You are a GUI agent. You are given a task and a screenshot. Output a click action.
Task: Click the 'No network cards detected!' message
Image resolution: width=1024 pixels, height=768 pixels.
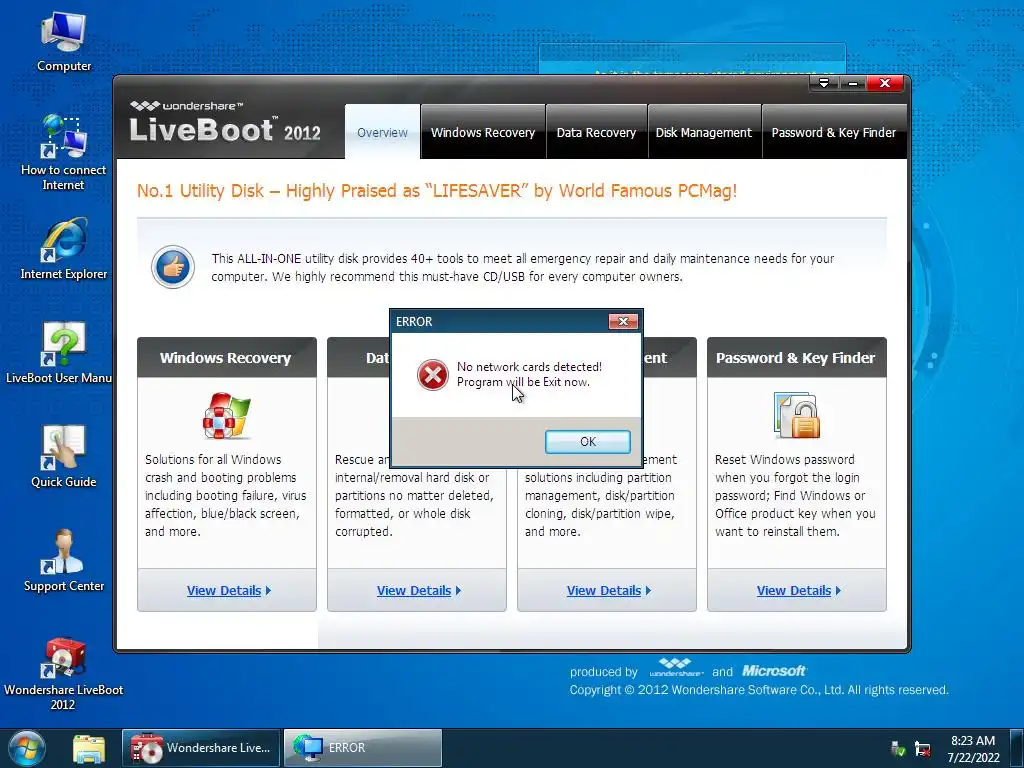click(x=529, y=366)
